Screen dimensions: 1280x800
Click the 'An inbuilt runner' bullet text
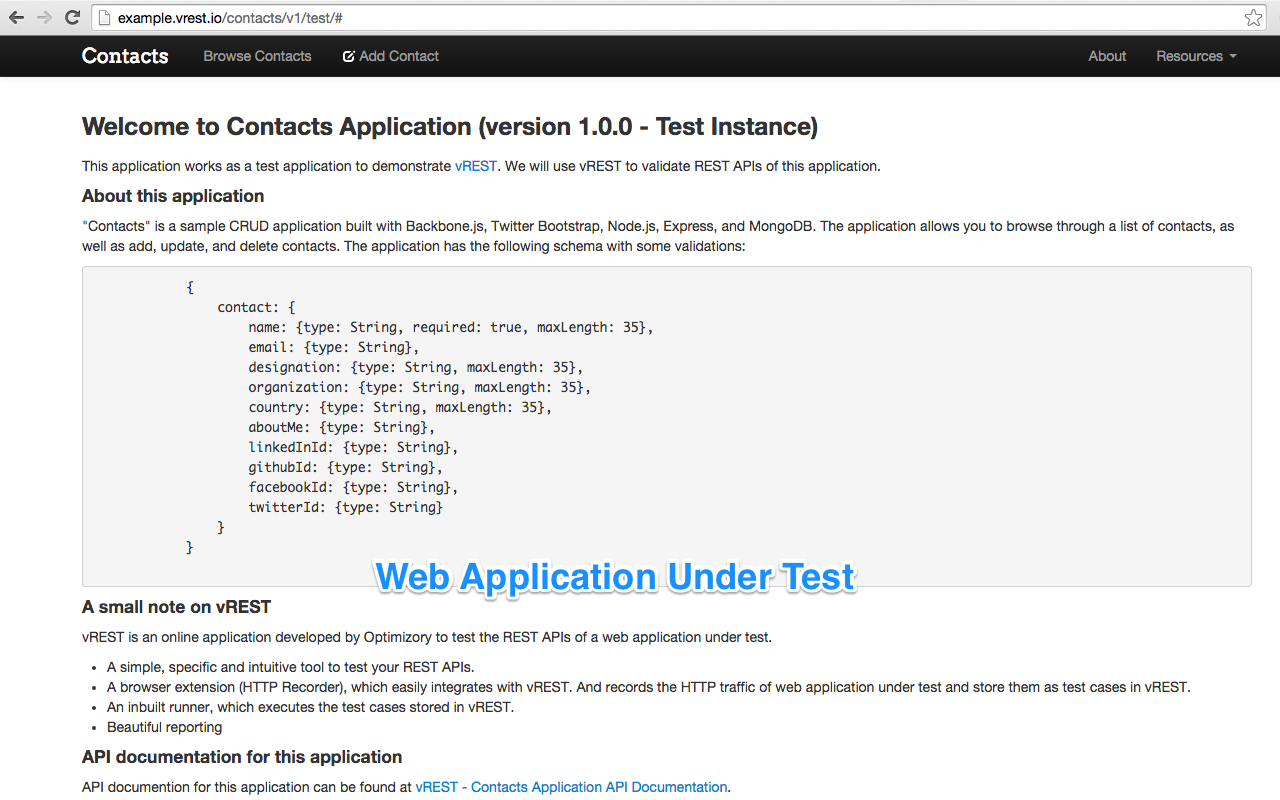(x=310, y=707)
